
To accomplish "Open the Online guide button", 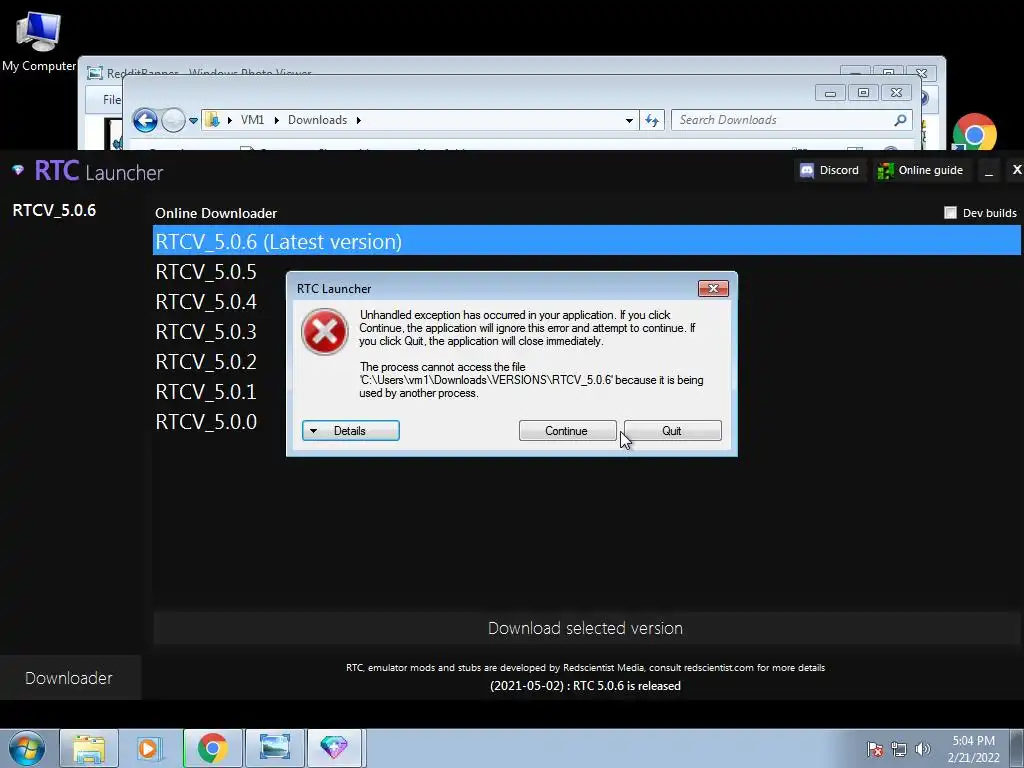I will [x=921, y=170].
